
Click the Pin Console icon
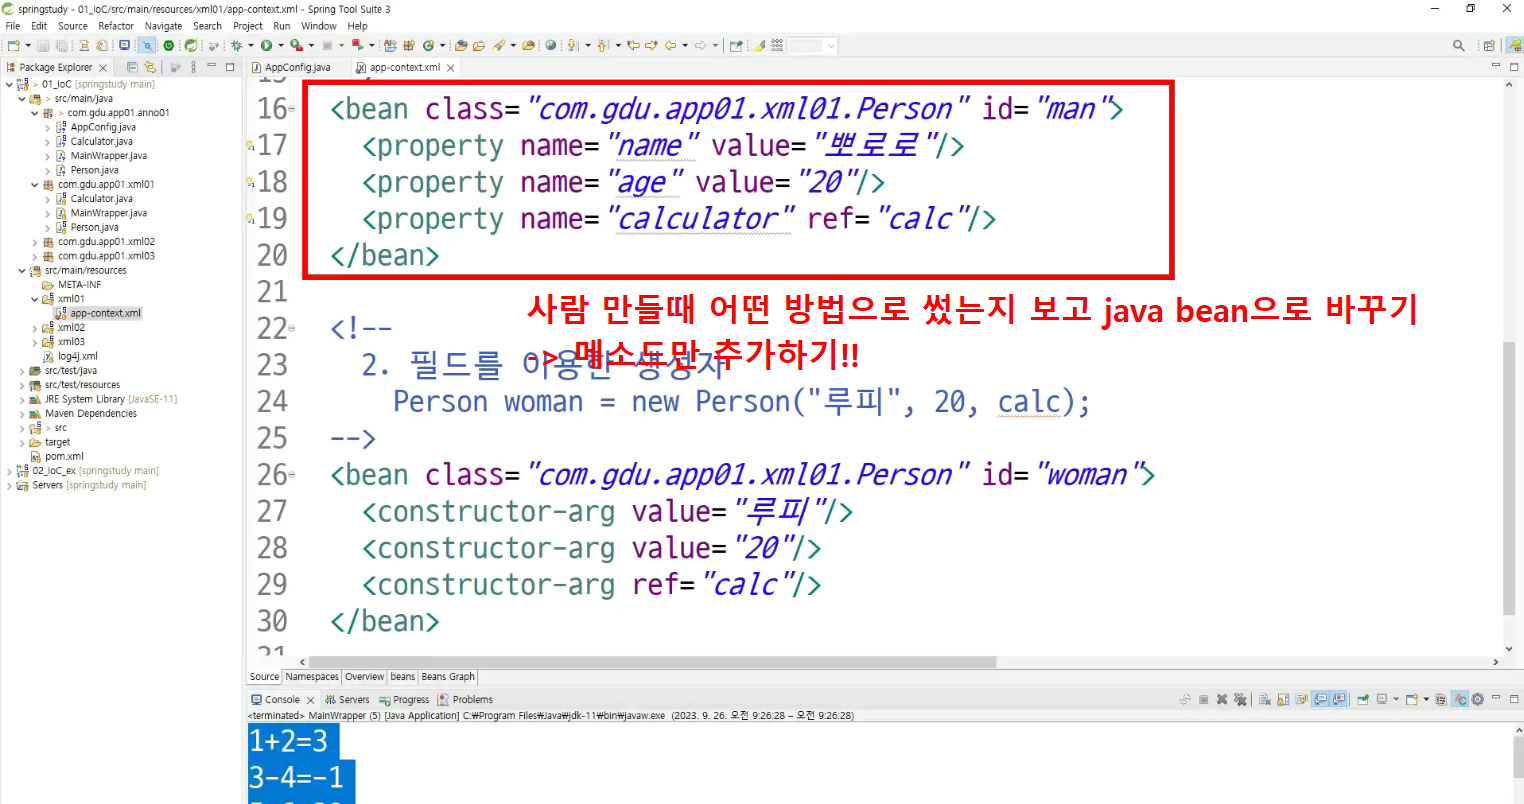tap(1363, 699)
